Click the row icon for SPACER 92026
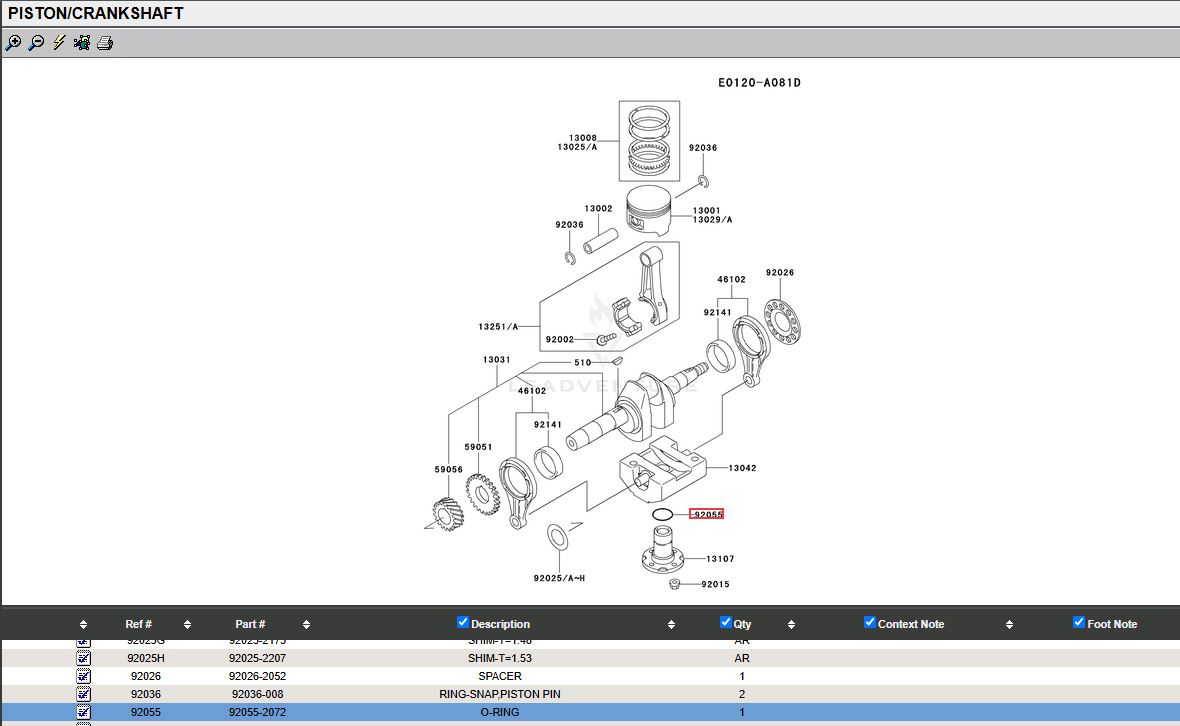1180x726 pixels. point(83,676)
